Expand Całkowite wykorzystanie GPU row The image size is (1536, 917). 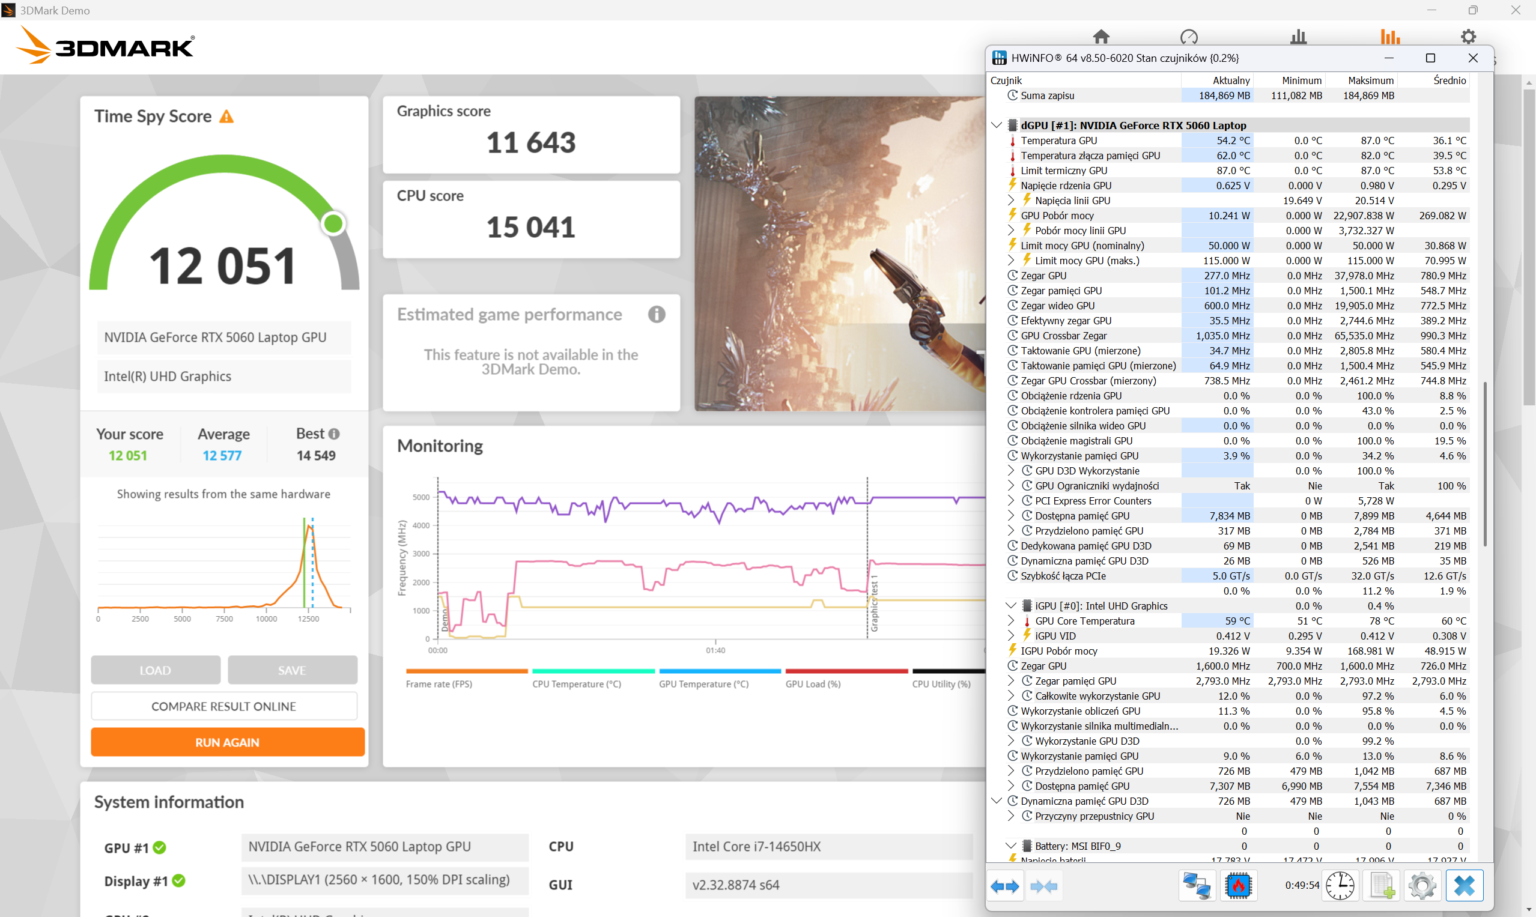(1011, 696)
